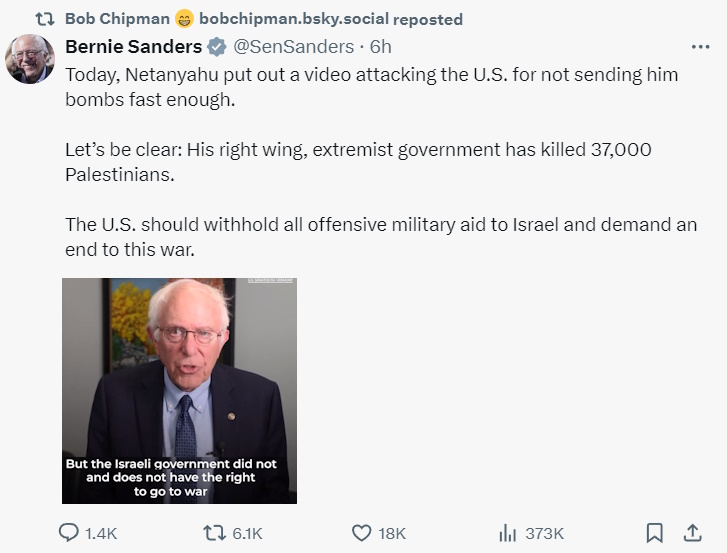This screenshot has width=727, height=553.
Task: Open the three-dot more options menu
Action: pos(700,47)
